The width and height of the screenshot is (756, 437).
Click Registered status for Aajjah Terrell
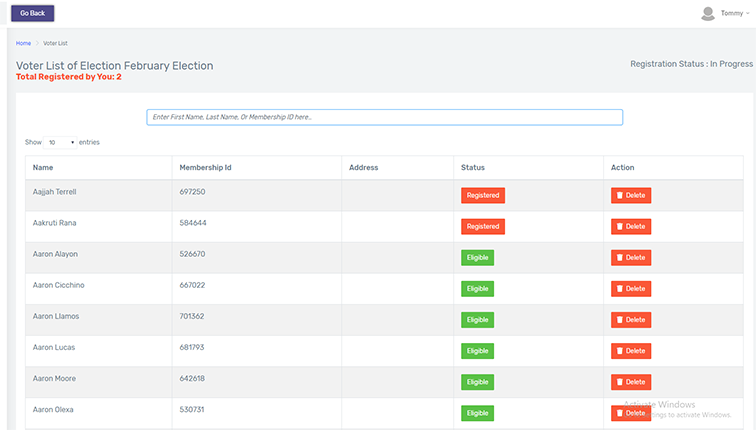(483, 195)
